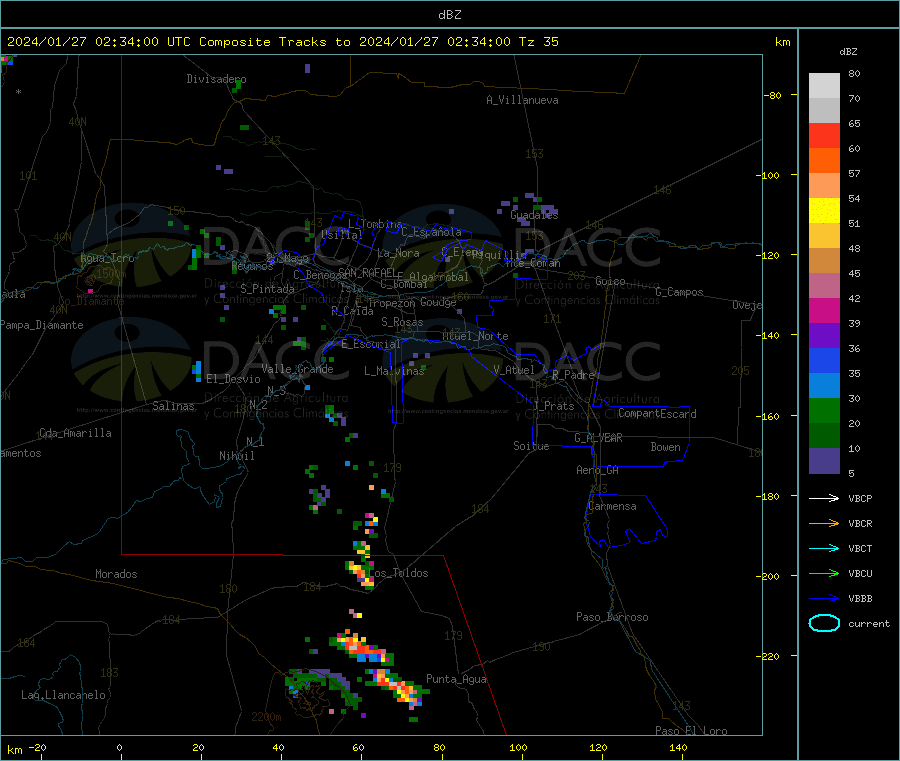Click the 'Cda_Amarilla' map label
The height and width of the screenshot is (761, 900).
point(75,433)
